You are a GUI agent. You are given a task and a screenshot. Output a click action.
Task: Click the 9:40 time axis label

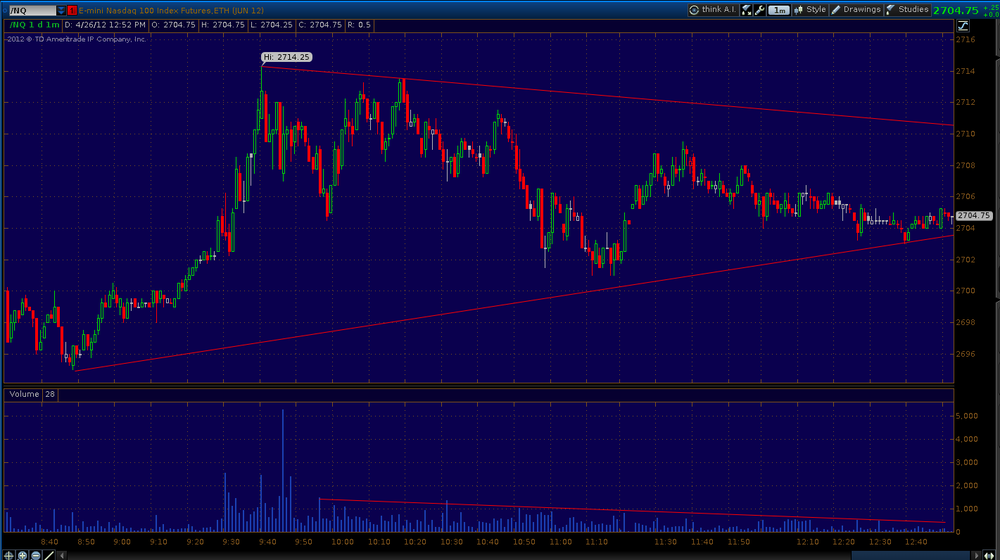click(x=268, y=542)
